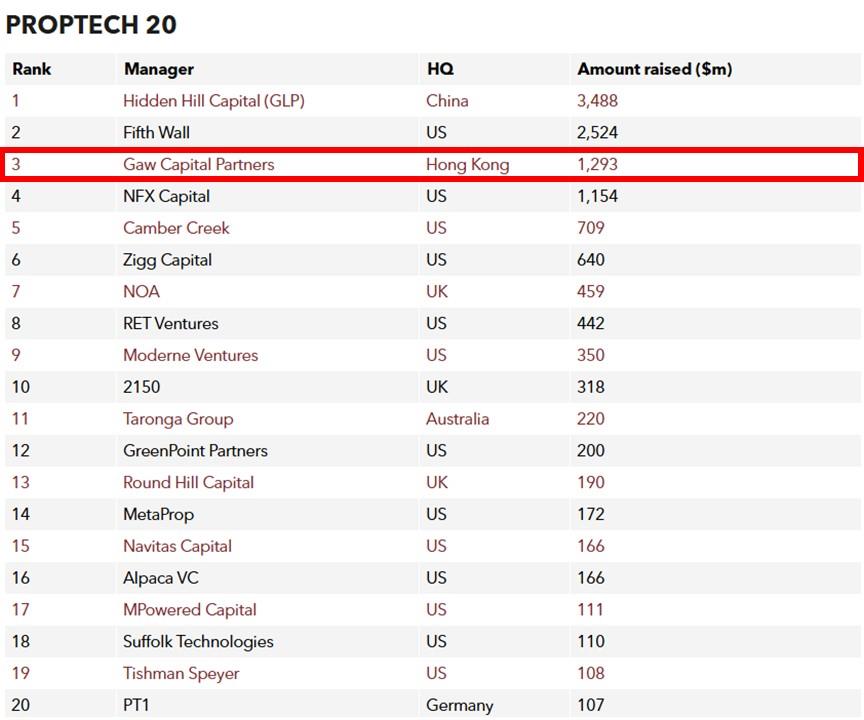Viewport: 864px width, 720px height.
Task: Click NFX Capital in the Manager column
Action: pos(166,197)
